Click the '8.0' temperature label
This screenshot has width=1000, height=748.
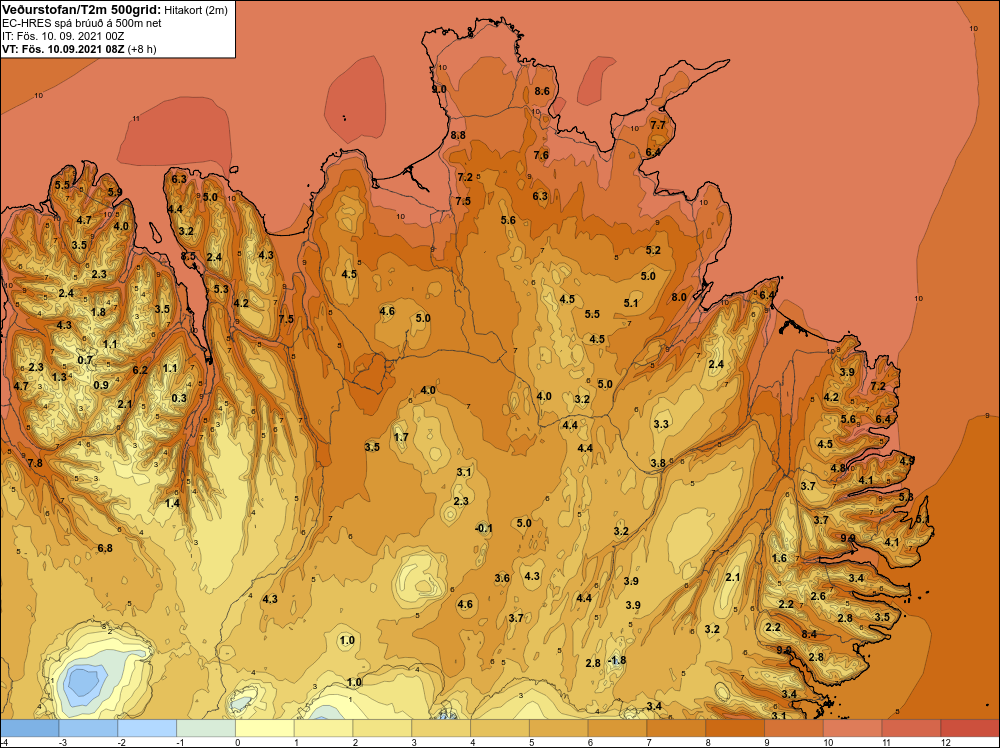click(x=679, y=297)
